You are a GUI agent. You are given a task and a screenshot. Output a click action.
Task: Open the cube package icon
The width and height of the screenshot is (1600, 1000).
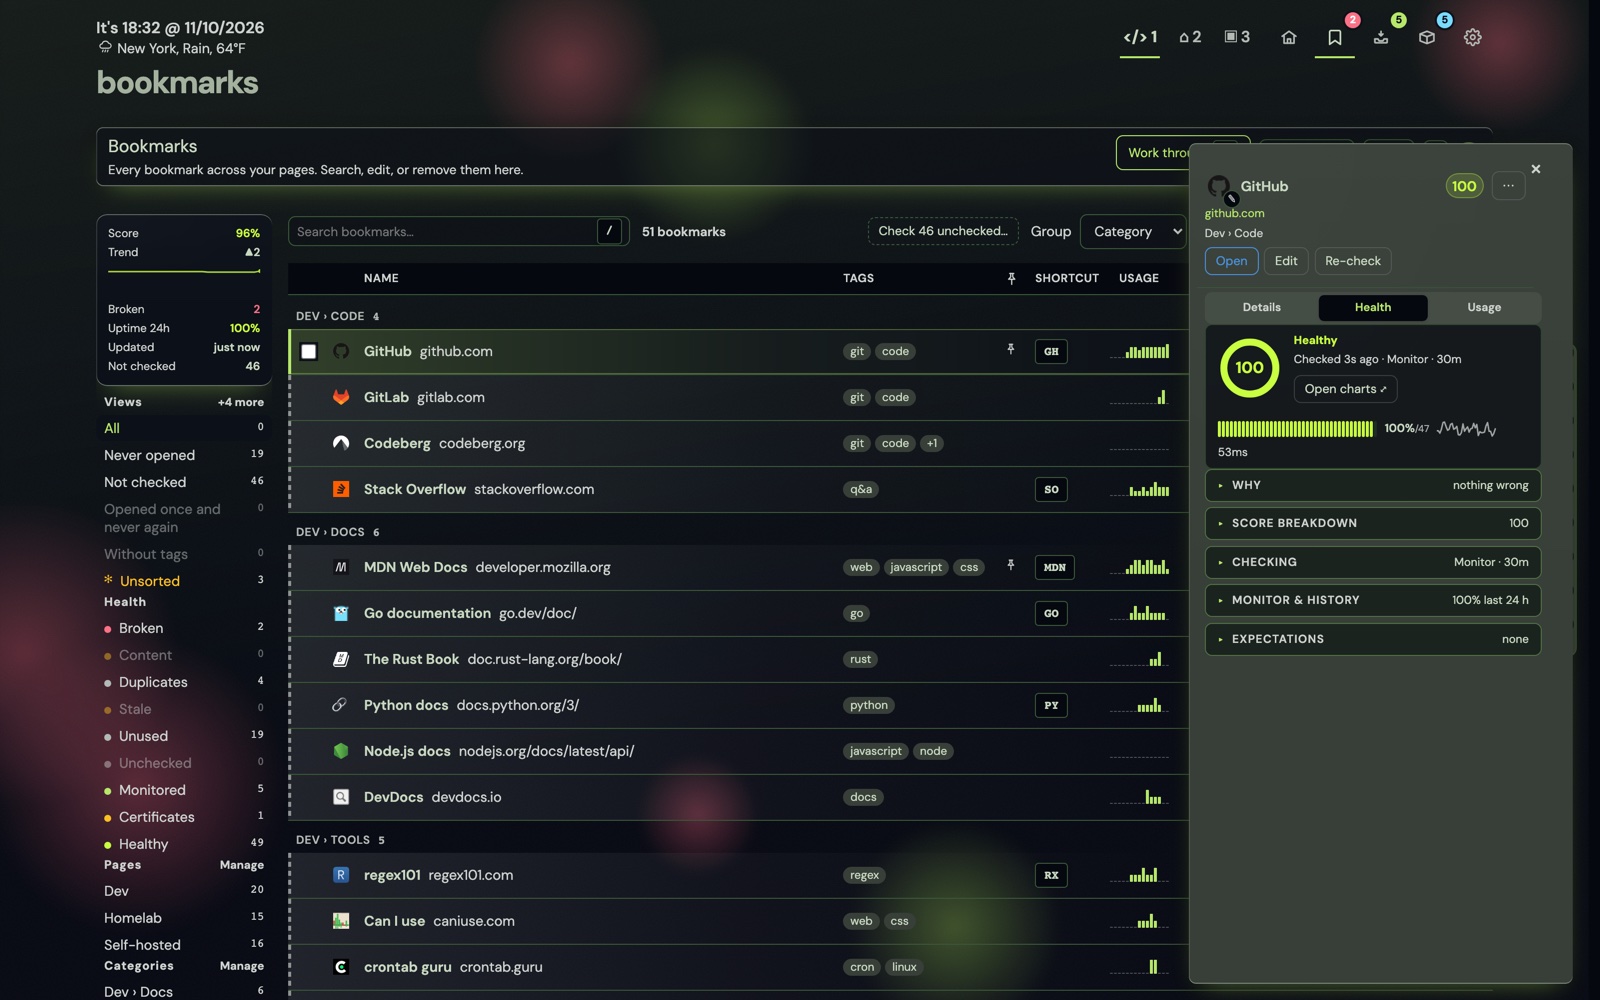(1427, 37)
